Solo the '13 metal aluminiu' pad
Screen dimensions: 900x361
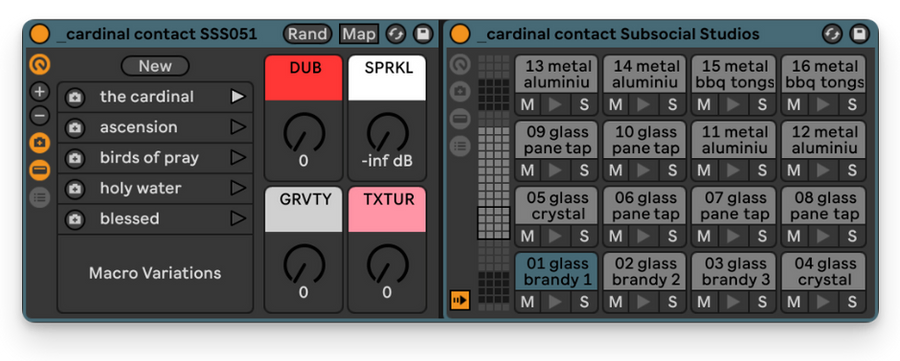(584, 104)
